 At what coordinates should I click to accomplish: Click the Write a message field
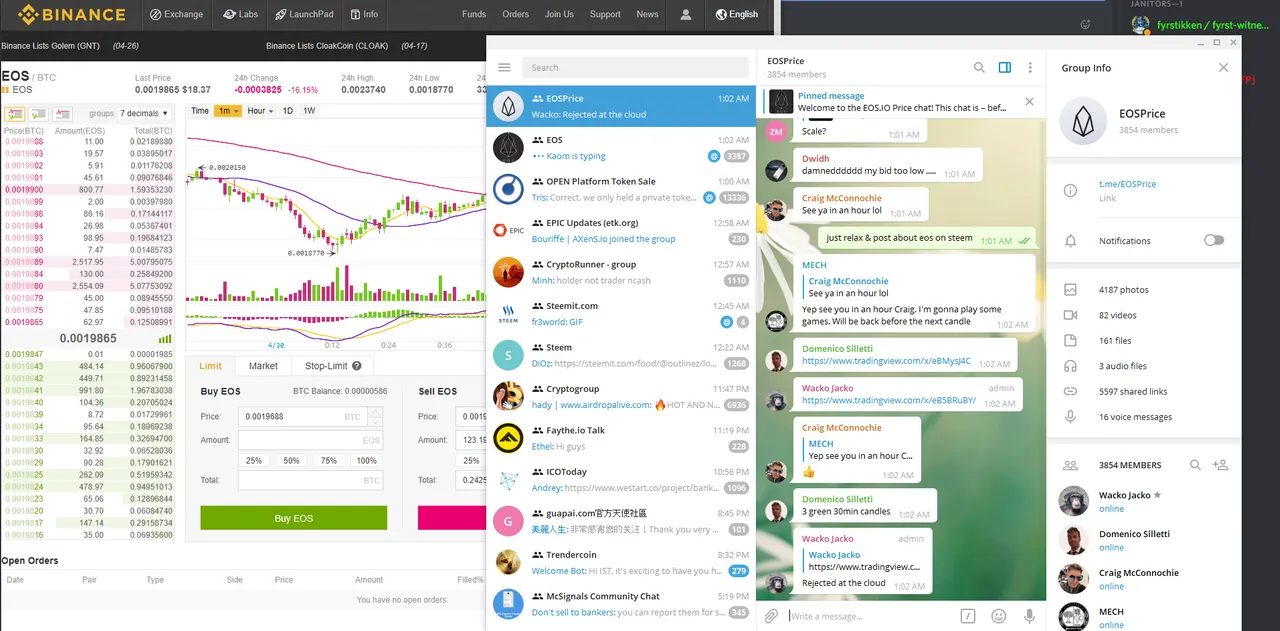[868, 616]
